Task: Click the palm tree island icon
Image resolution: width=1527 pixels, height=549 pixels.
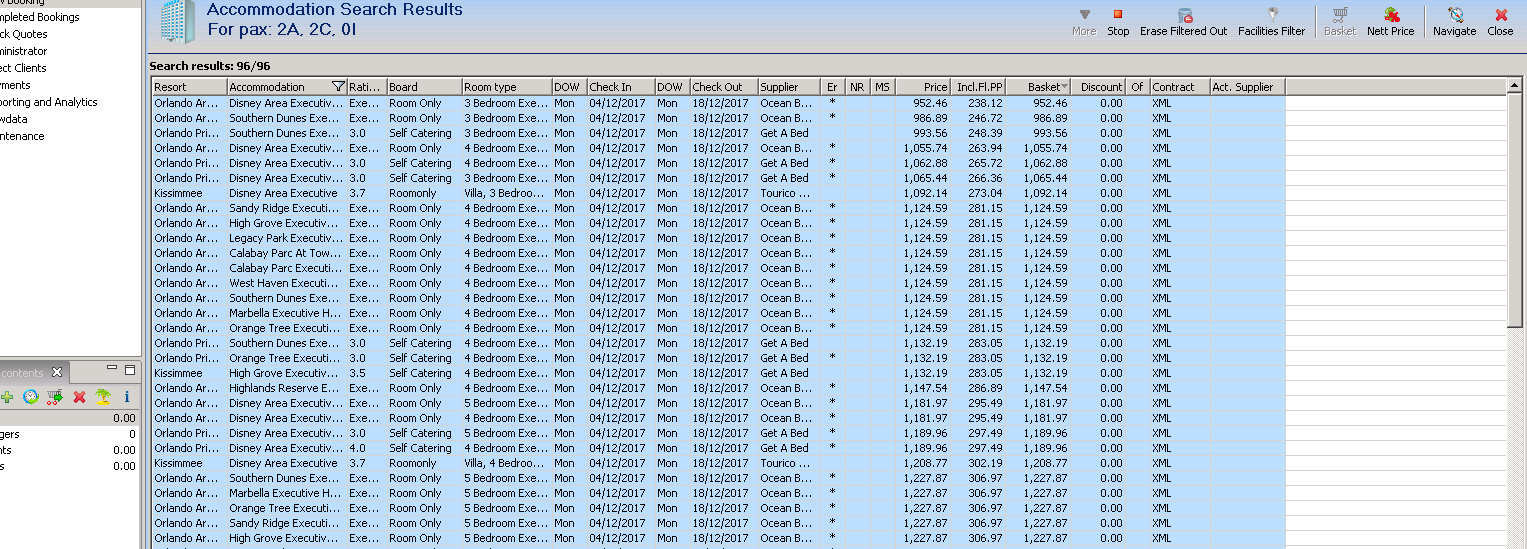Action: pyautogui.click(x=103, y=397)
